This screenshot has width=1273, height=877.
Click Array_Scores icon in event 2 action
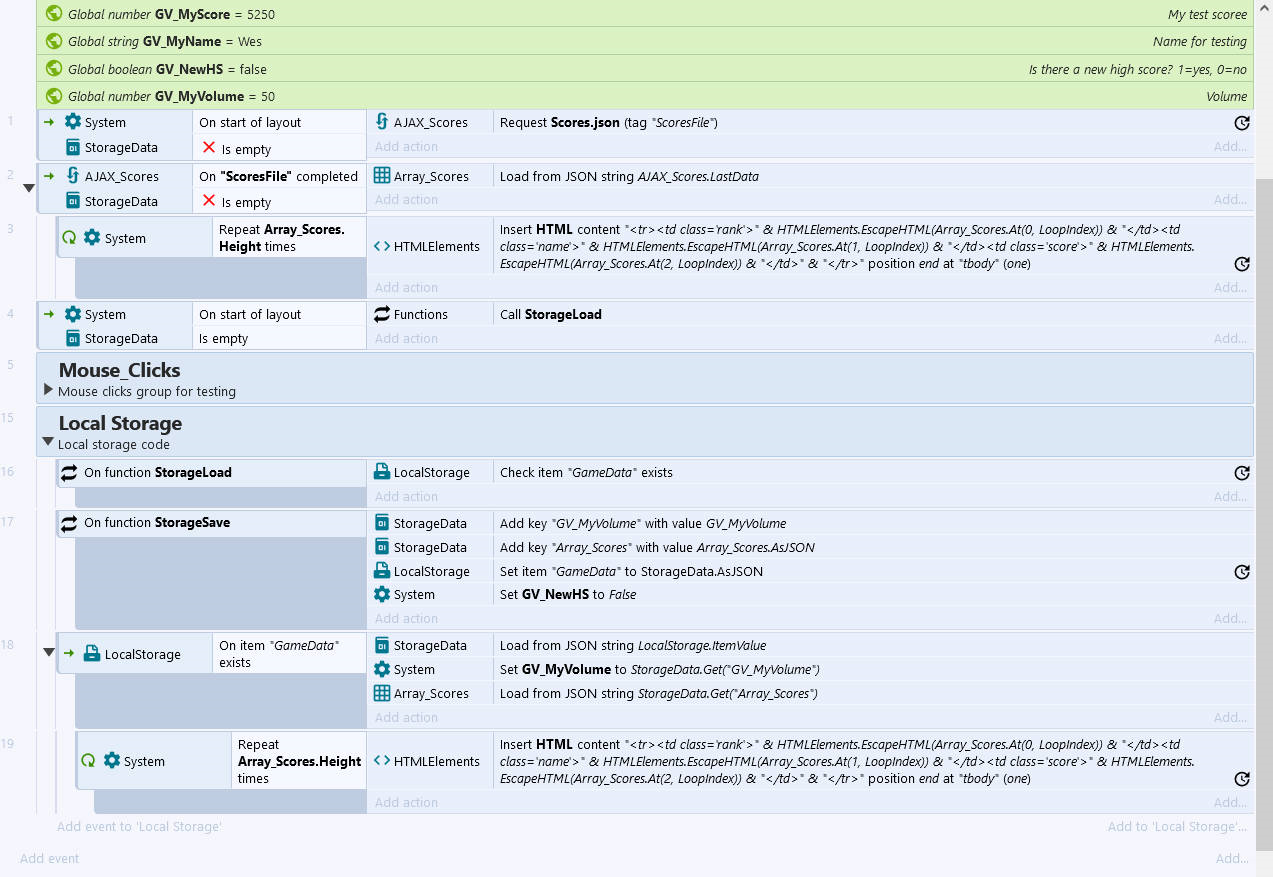[x=381, y=176]
